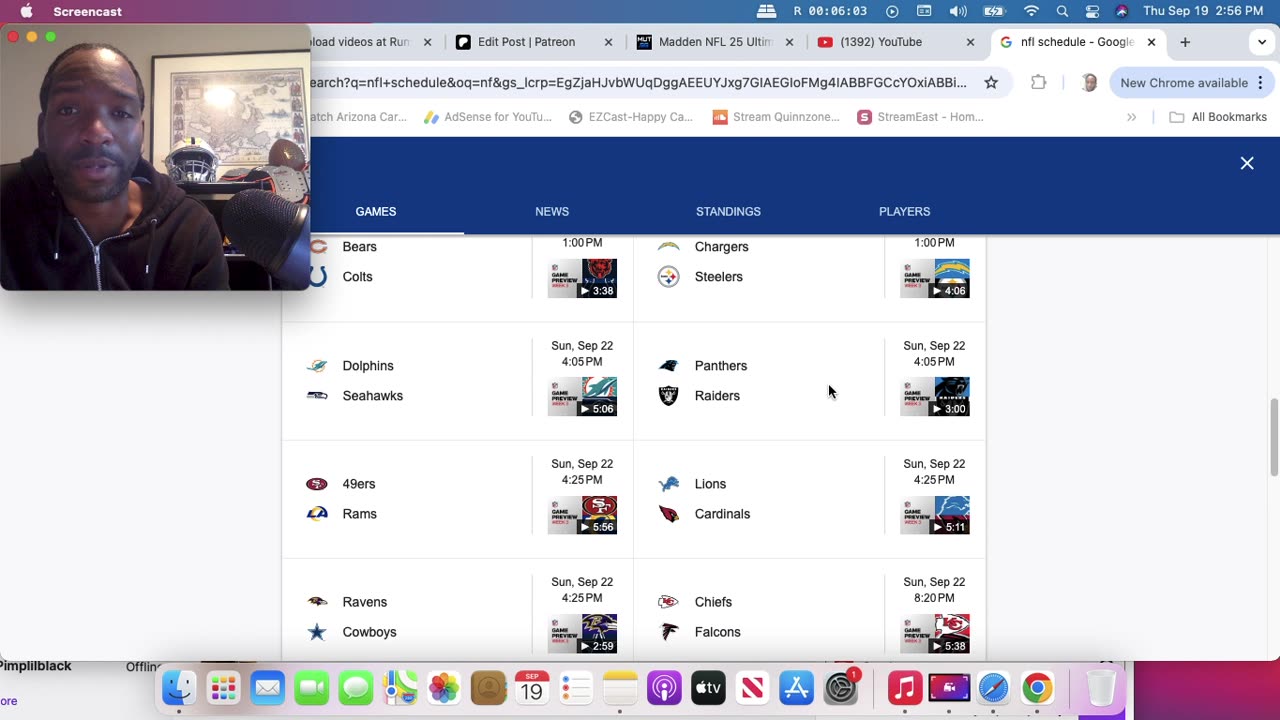Open the Apple menu

[x=27, y=11]
